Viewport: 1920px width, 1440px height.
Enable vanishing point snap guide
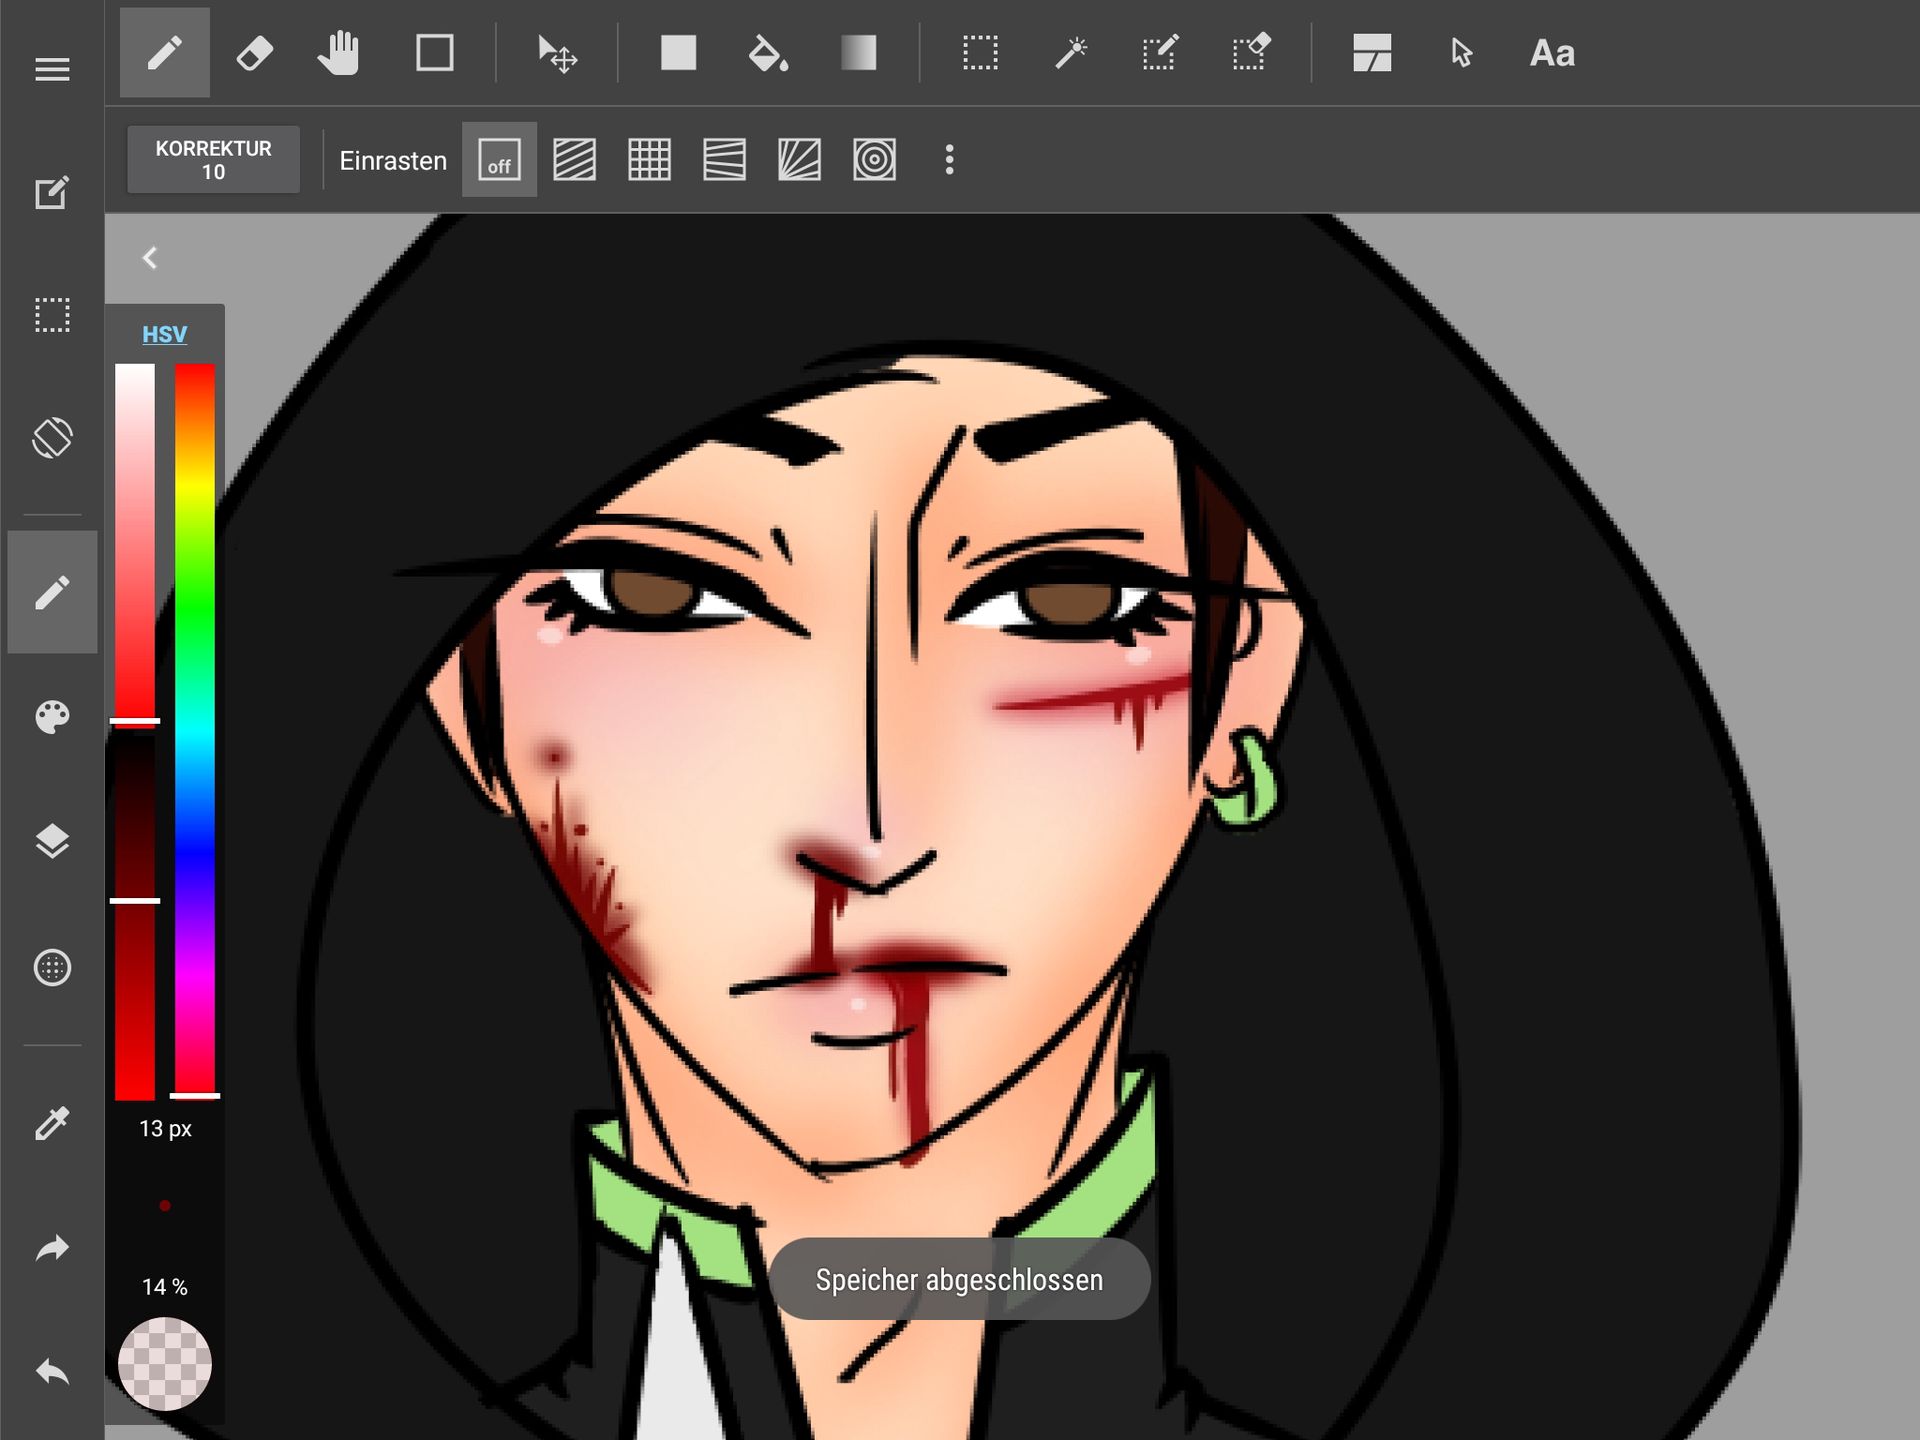coord(724,160)
